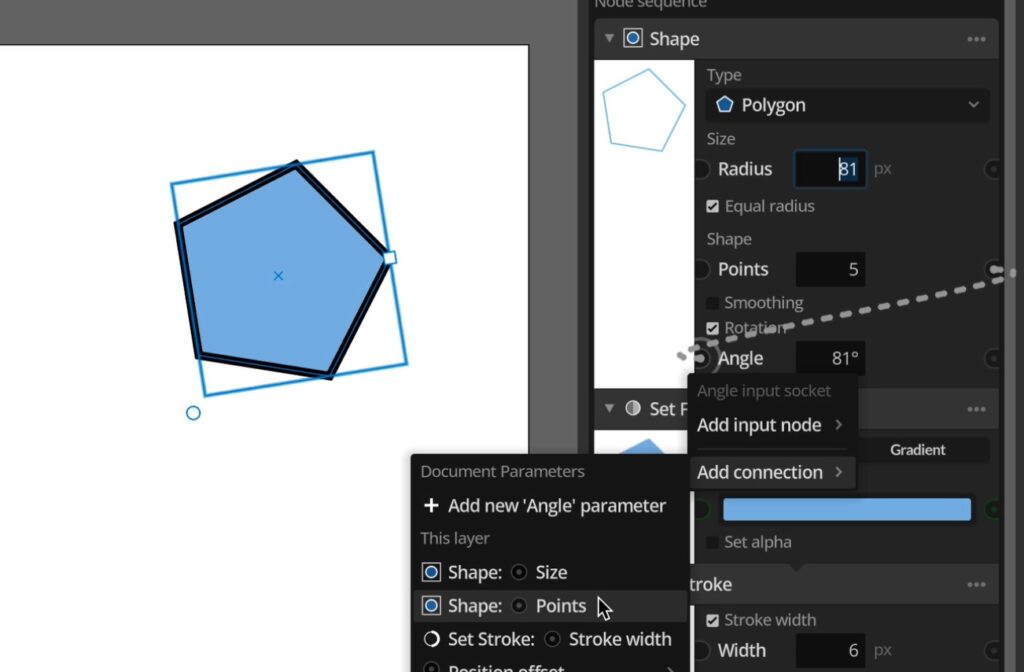Click the rotation handle circle below the pentagon

pyautogui.click(x=194, y=413)
